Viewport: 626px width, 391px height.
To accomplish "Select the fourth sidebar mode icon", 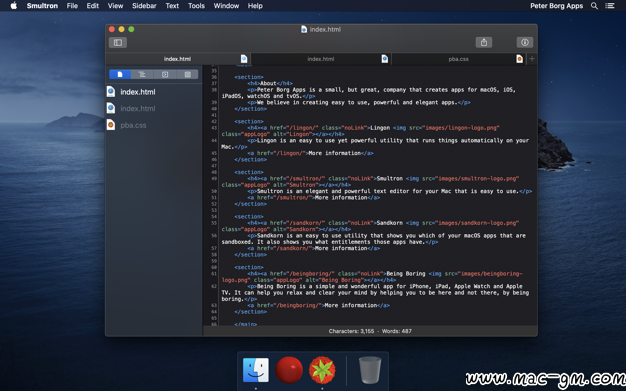I will pyautogui.click(x=187, y=75).
